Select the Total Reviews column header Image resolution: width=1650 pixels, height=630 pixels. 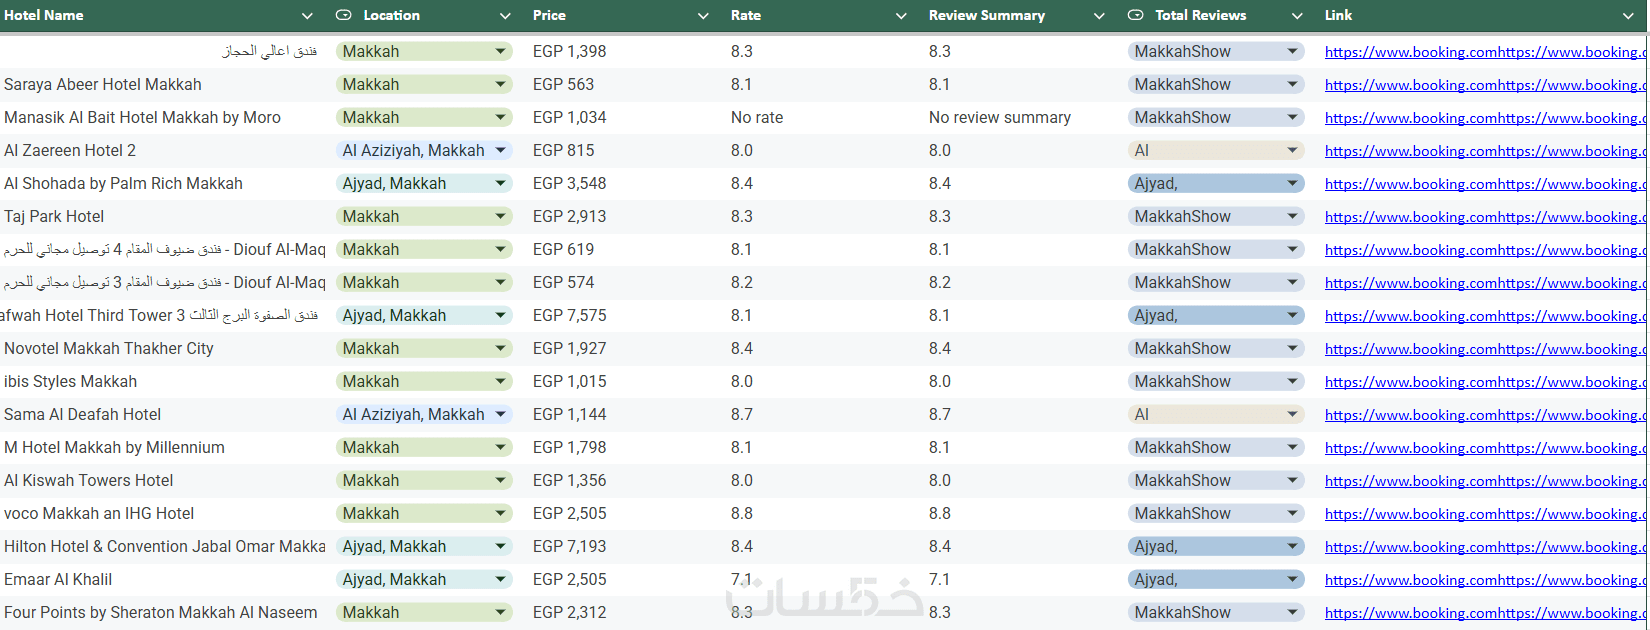(1200, 15)
